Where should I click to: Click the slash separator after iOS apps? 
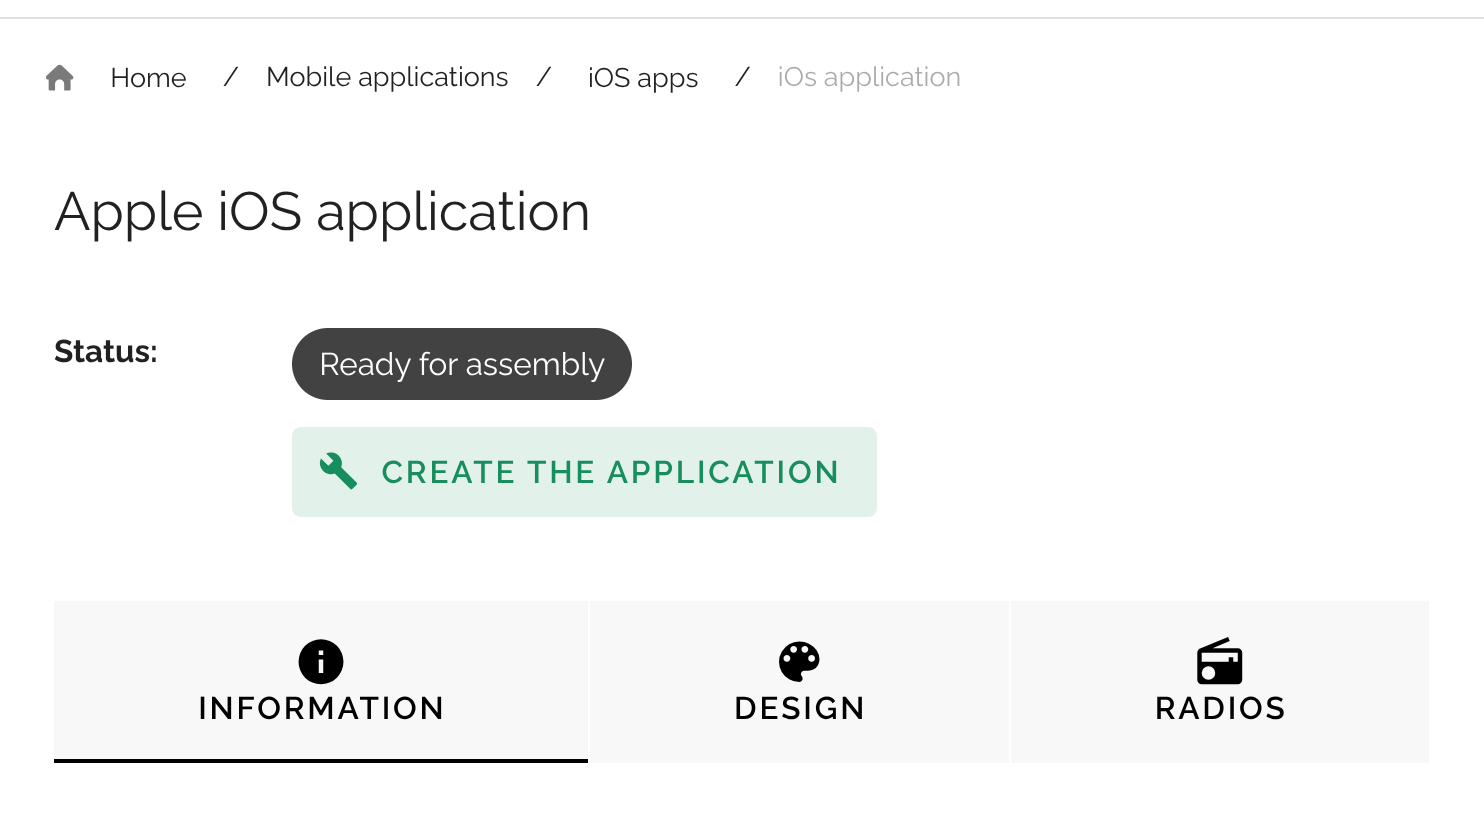point(742,77)
